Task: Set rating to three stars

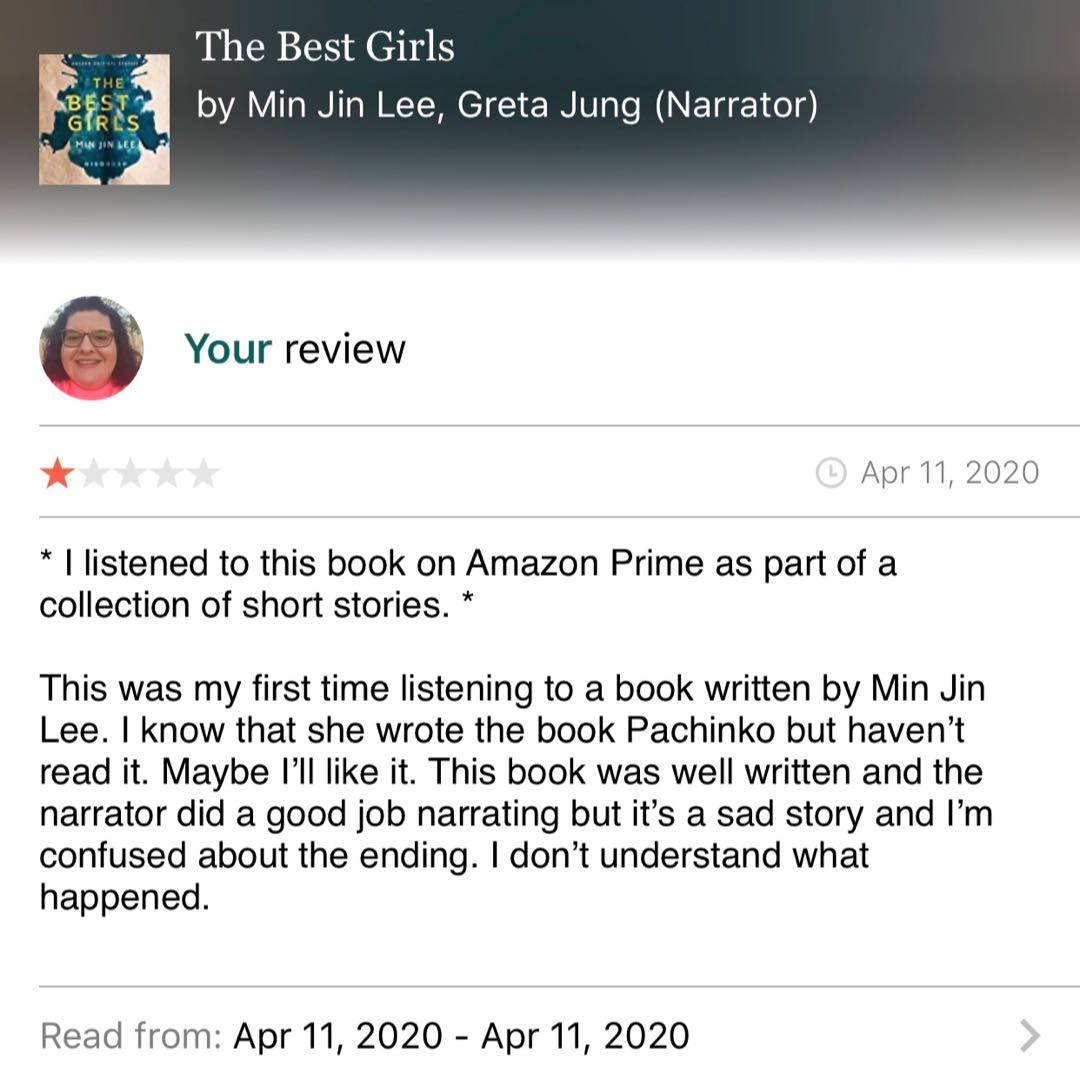Action: (130, 473)
